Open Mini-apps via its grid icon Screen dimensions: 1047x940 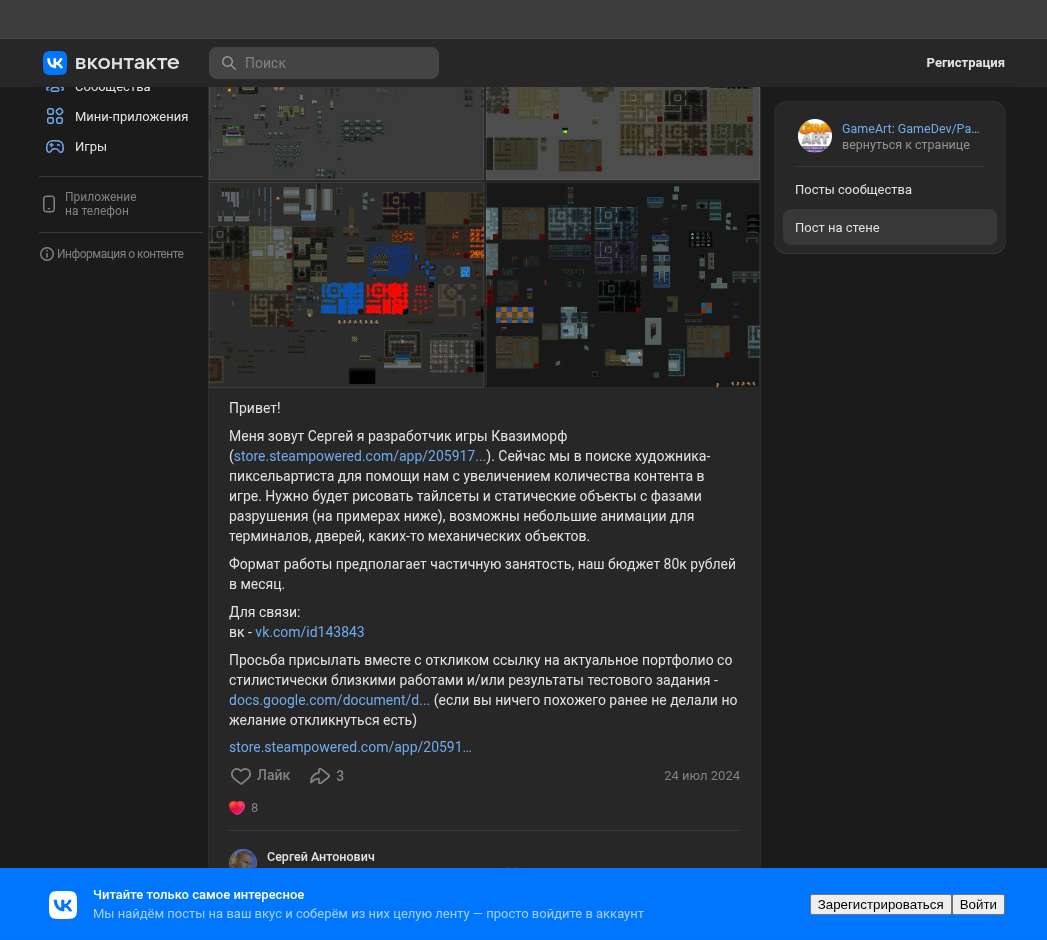pos(55,116)
